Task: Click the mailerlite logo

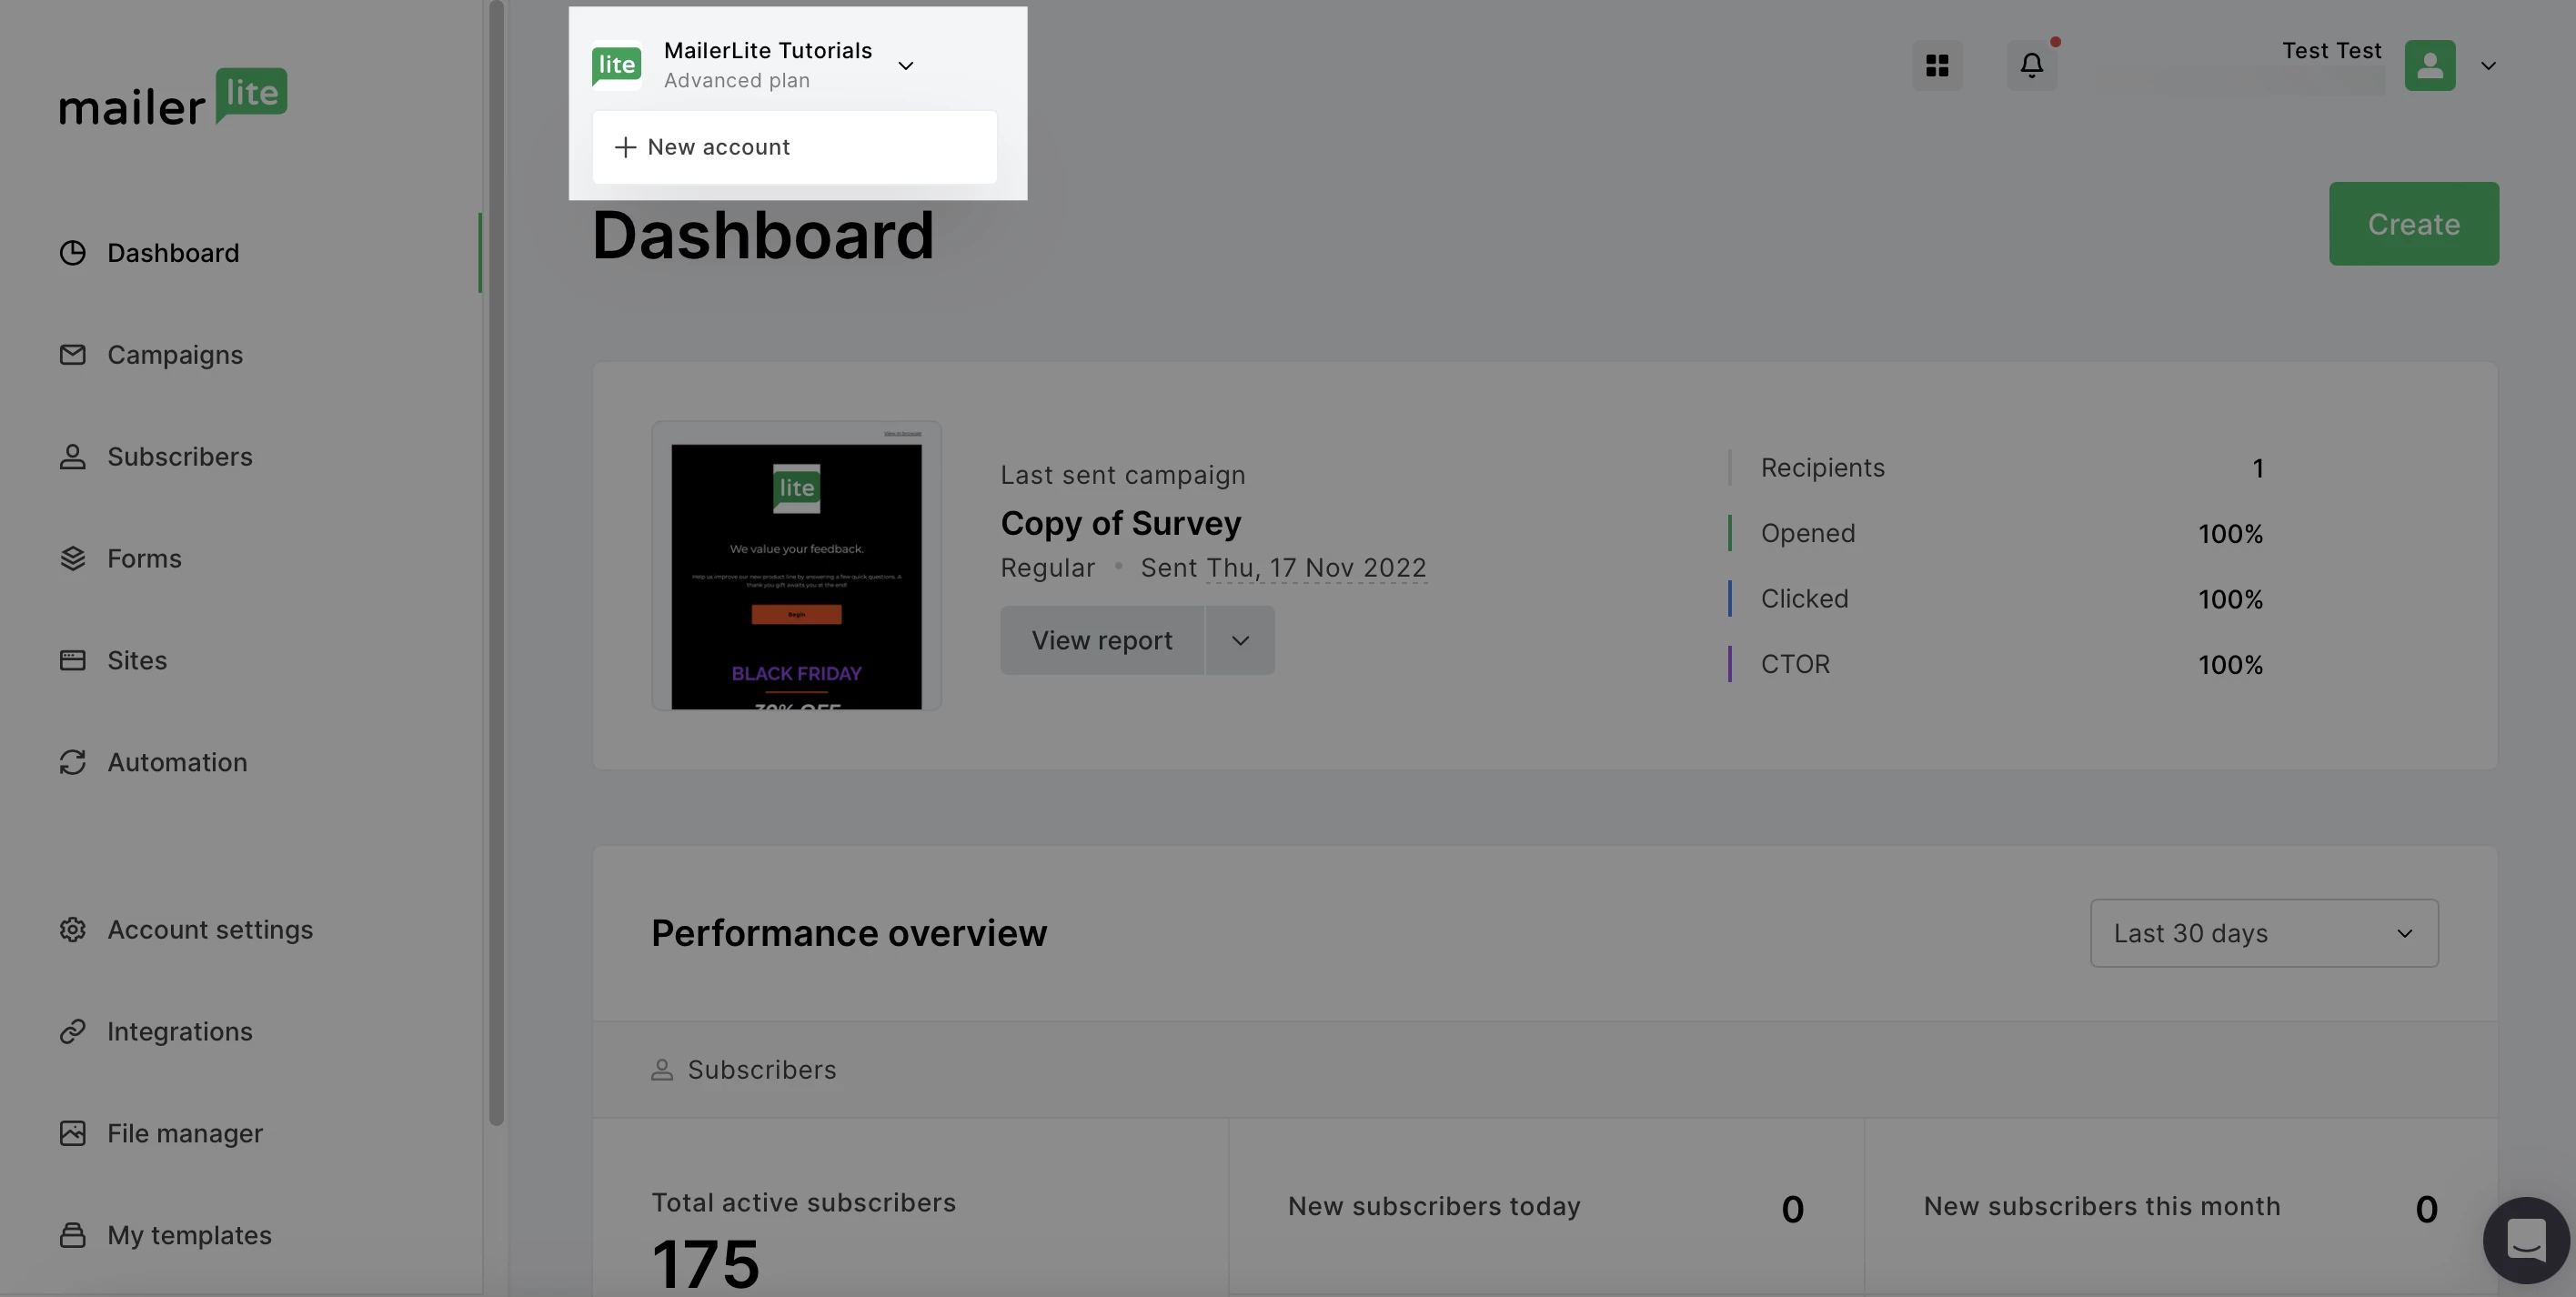Action: click(173, 98)
